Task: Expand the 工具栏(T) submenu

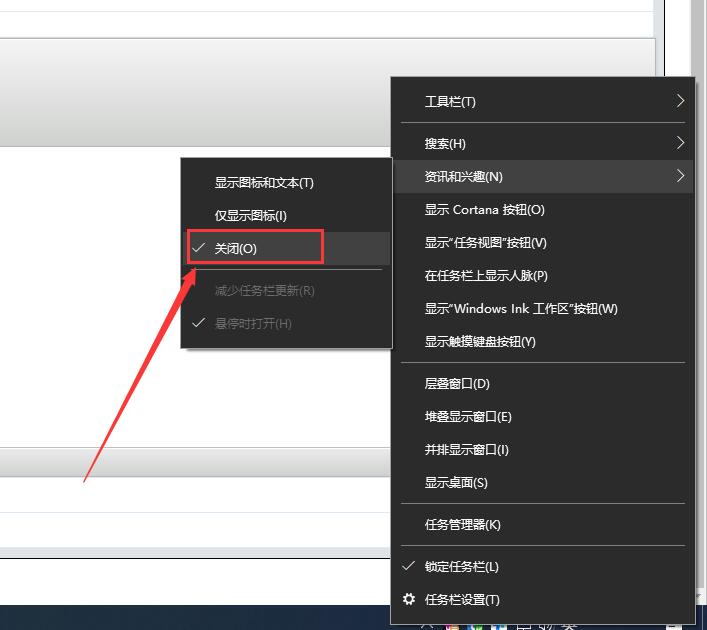Action: pyautogui.click(x=541, y=102)
